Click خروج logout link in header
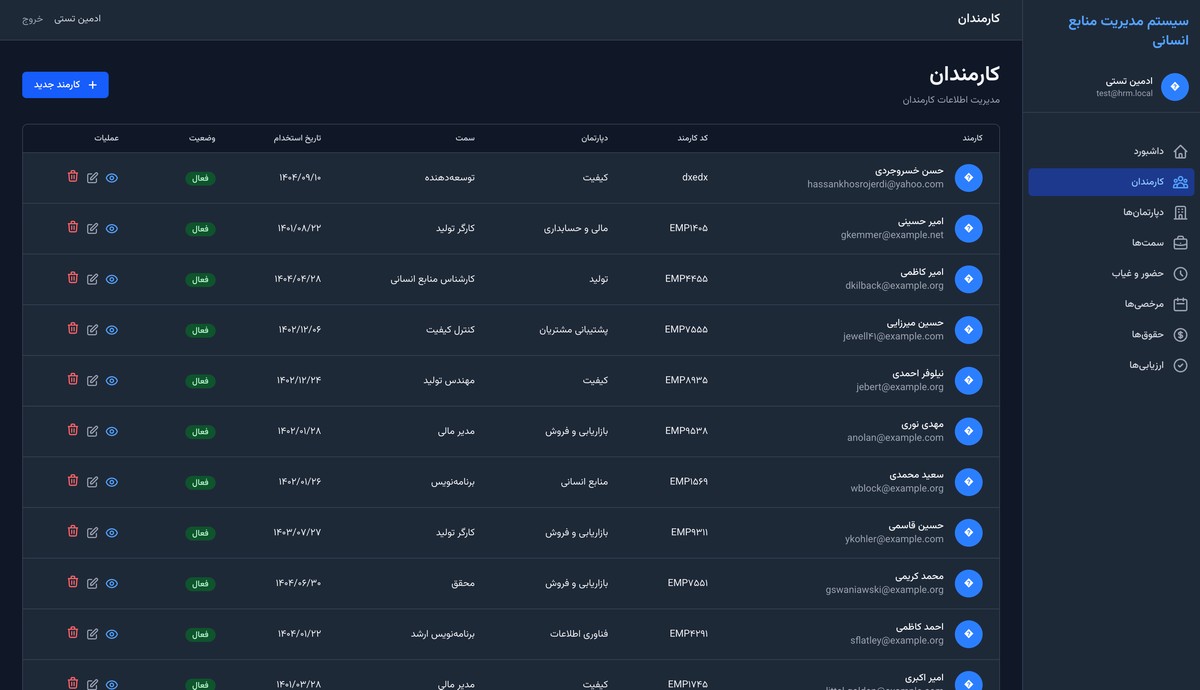 coord(33,19)
